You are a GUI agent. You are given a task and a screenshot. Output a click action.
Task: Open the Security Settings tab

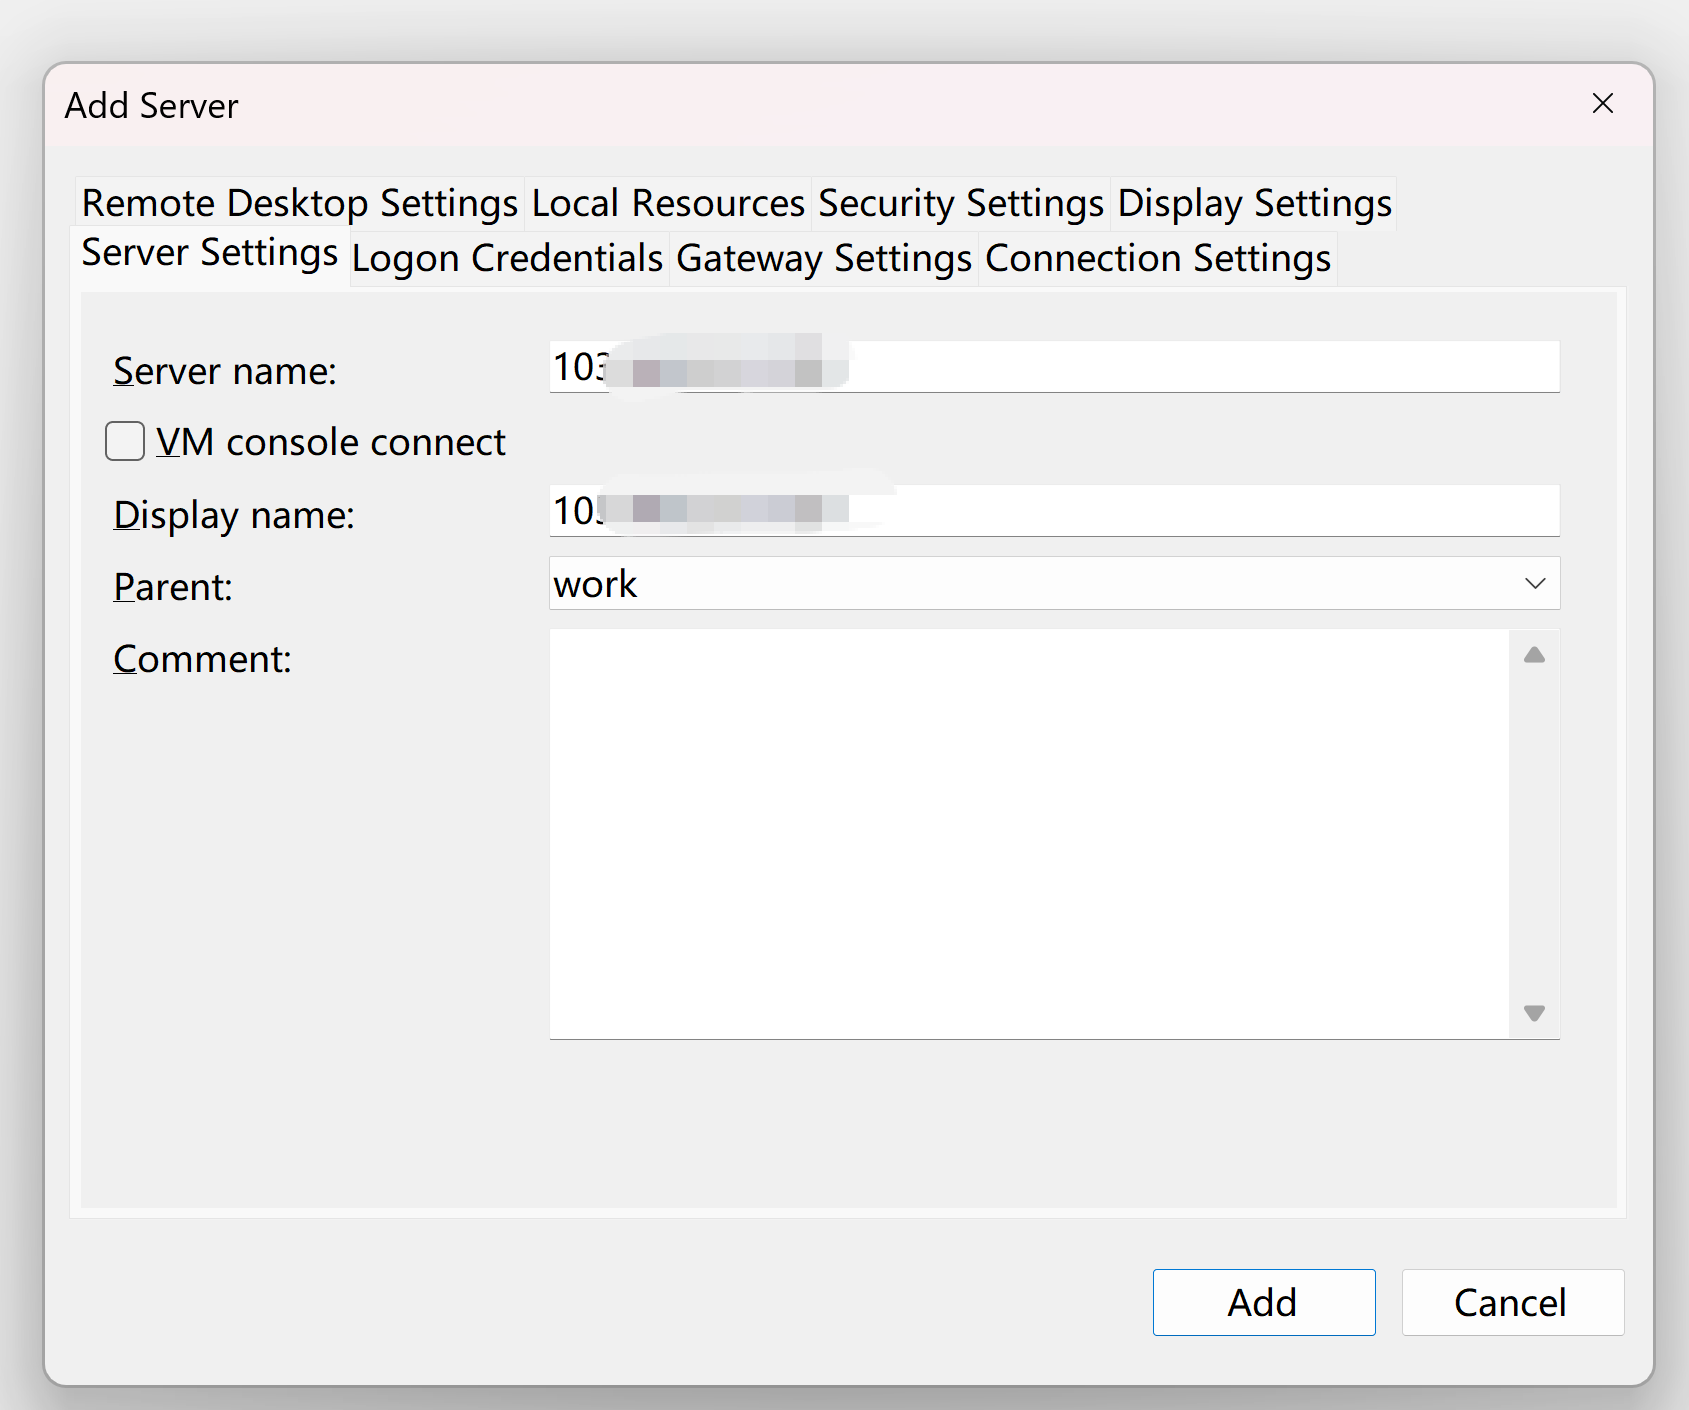tap(961, 203)
